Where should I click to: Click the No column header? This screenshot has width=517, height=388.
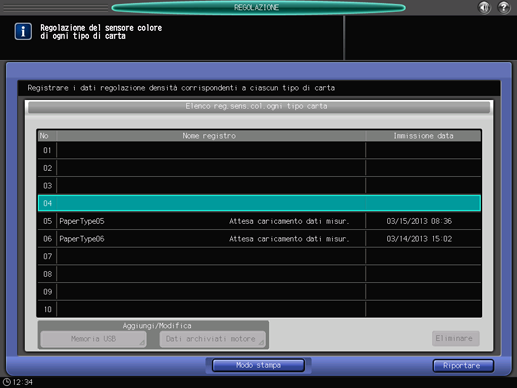click(x=47, y=136)
